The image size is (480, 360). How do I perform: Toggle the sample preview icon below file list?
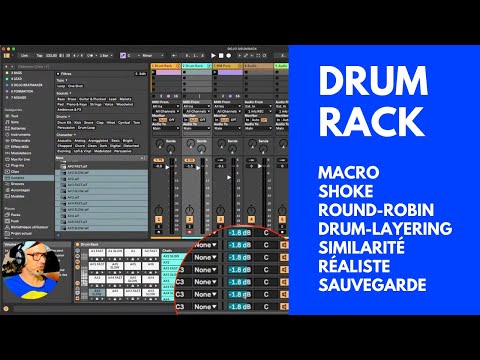click(59, 235)
